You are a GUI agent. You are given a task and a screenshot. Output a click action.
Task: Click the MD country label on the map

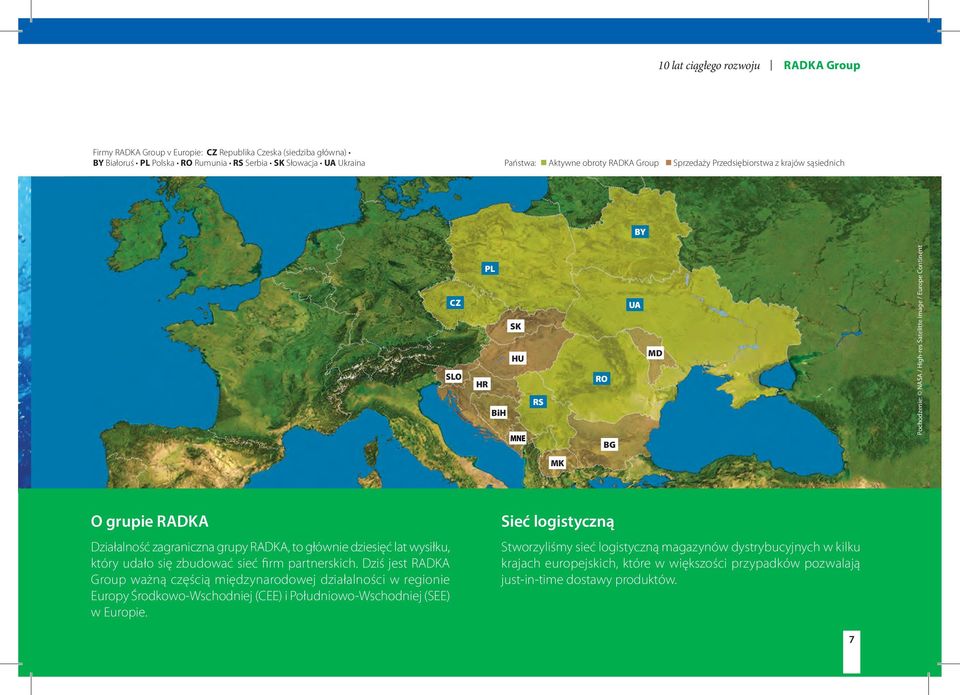pyautogui.click(x=654, y=353)
